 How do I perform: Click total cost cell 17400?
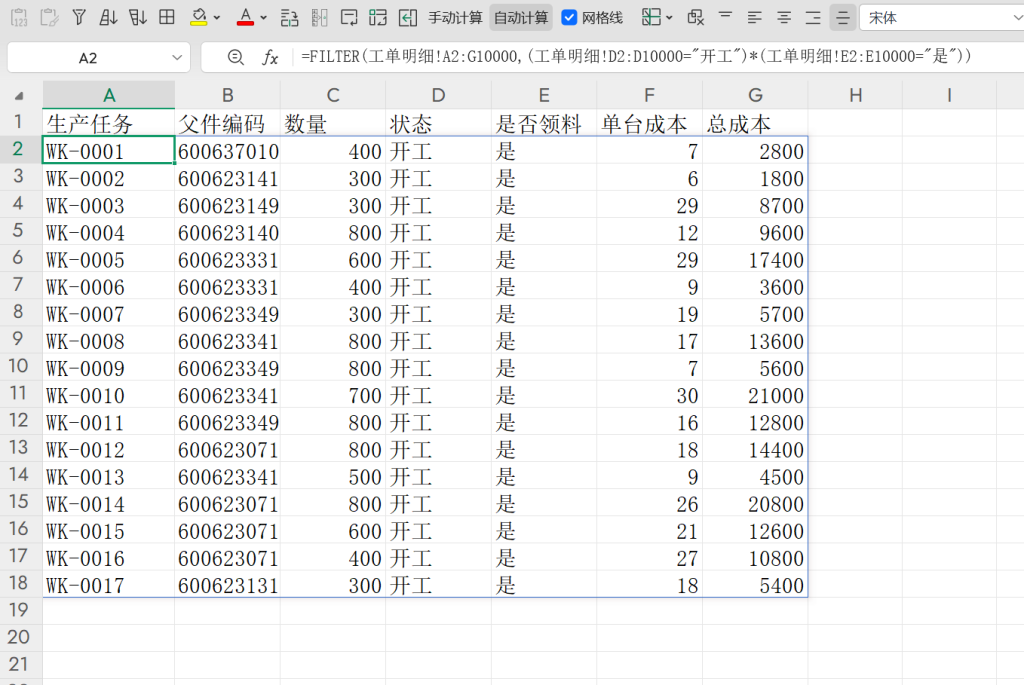click(755, 259)
